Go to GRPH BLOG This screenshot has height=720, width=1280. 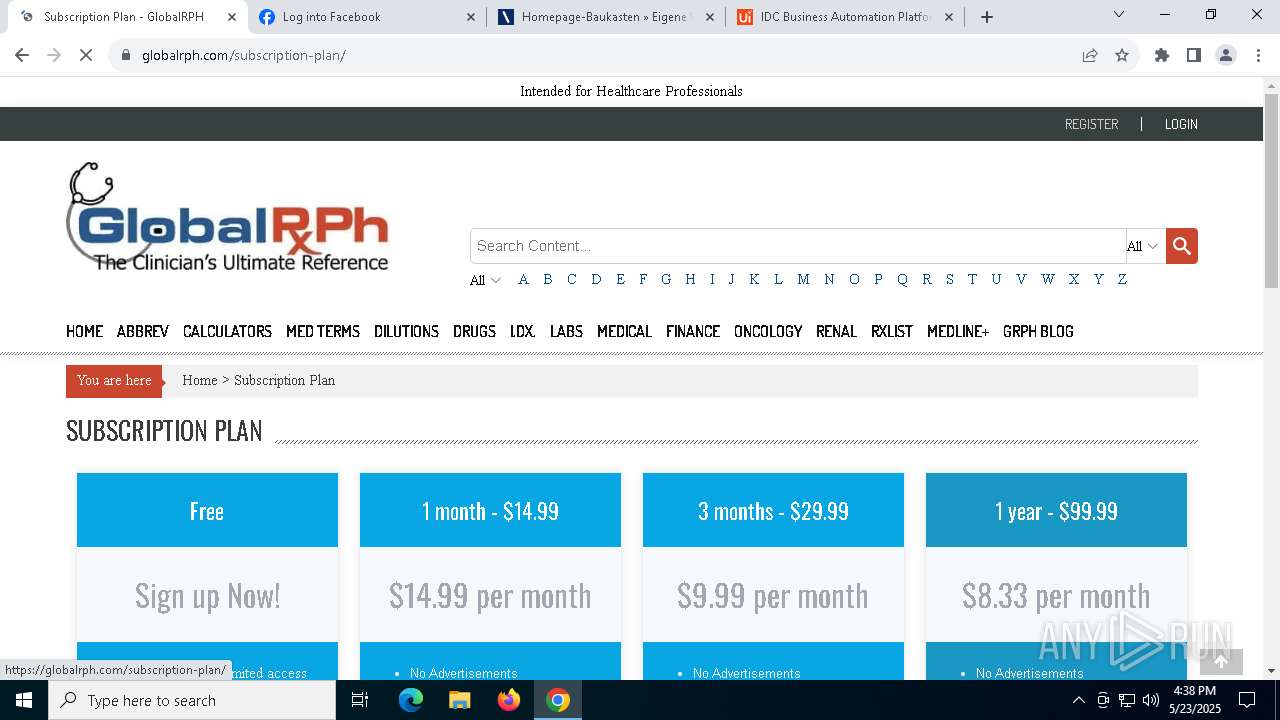coord(1038,331)
